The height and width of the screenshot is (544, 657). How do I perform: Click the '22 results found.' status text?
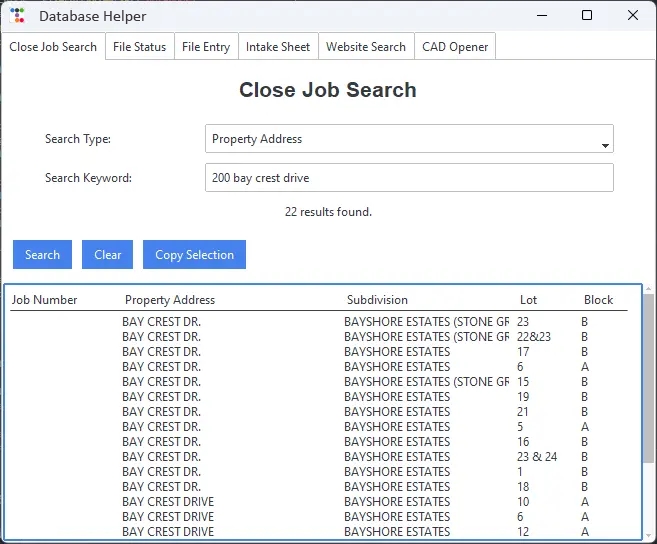coord(328,212)
